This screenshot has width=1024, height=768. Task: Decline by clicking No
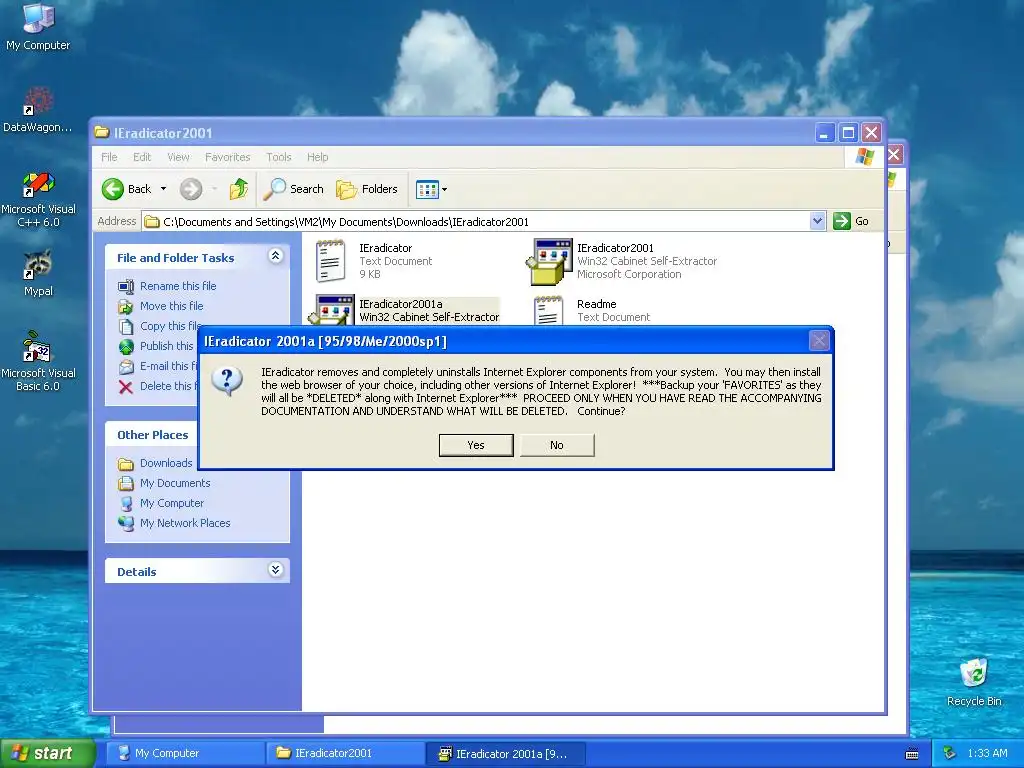tap(556, 445)
